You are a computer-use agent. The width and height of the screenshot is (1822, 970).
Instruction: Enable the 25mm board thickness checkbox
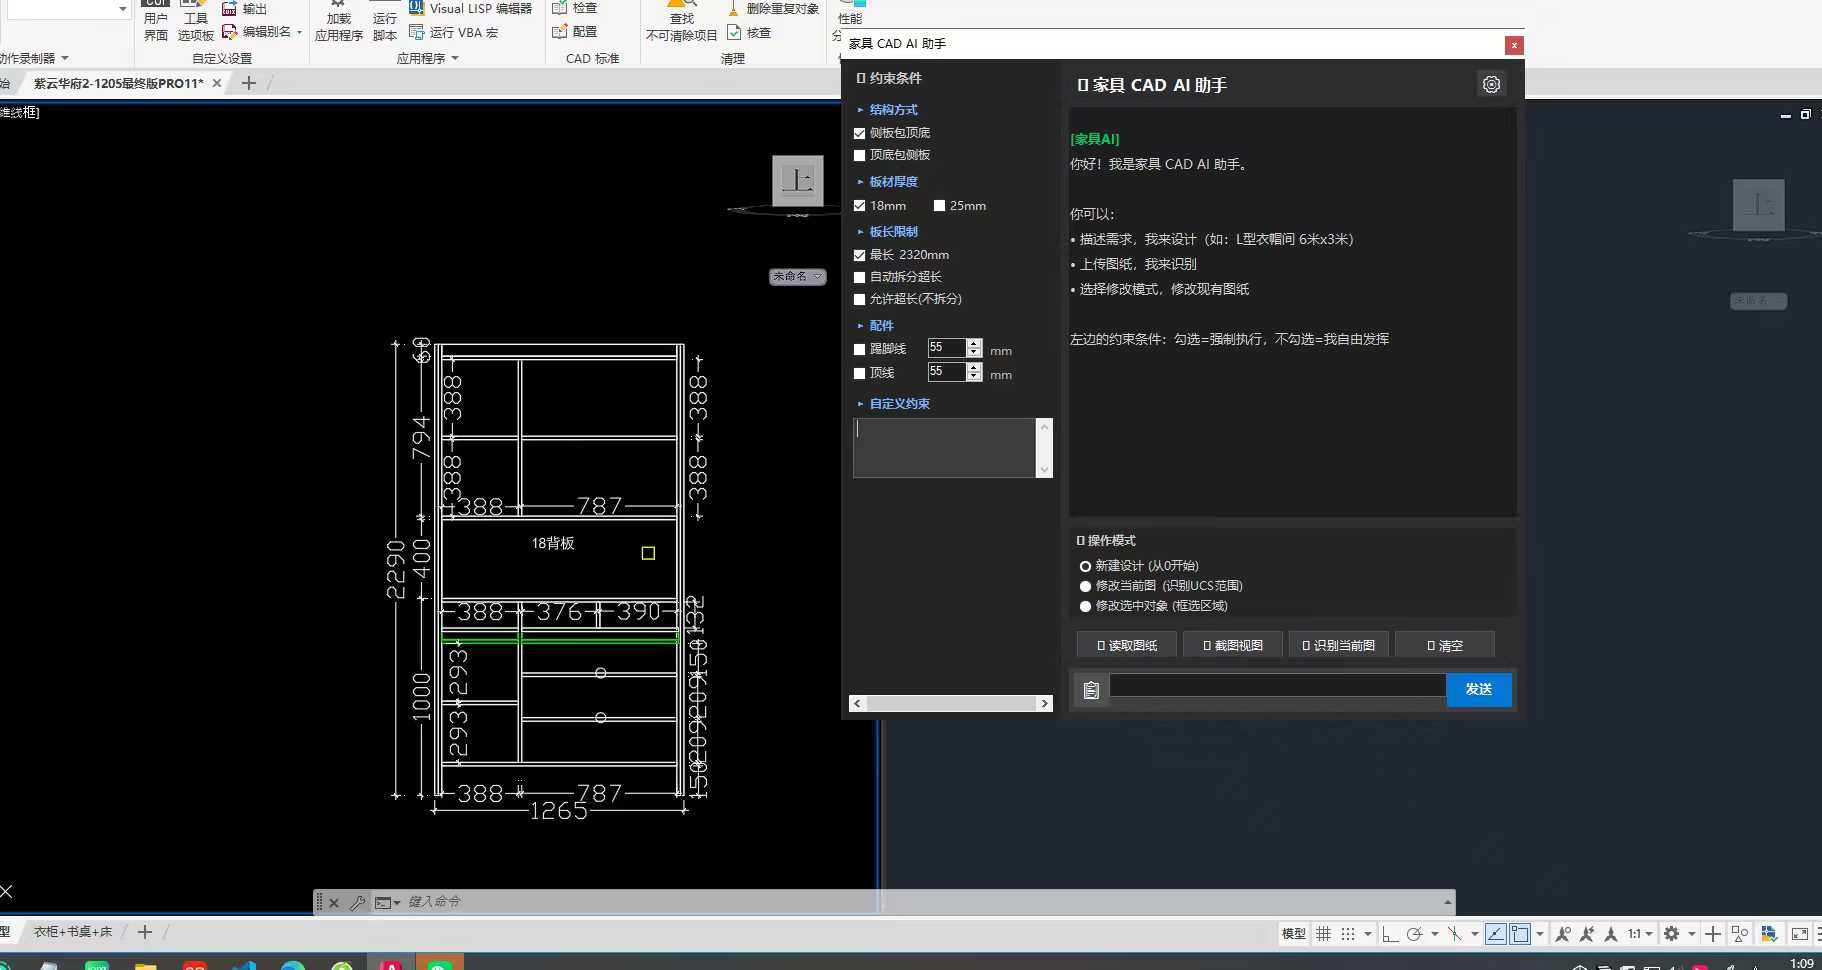[939, 206]
